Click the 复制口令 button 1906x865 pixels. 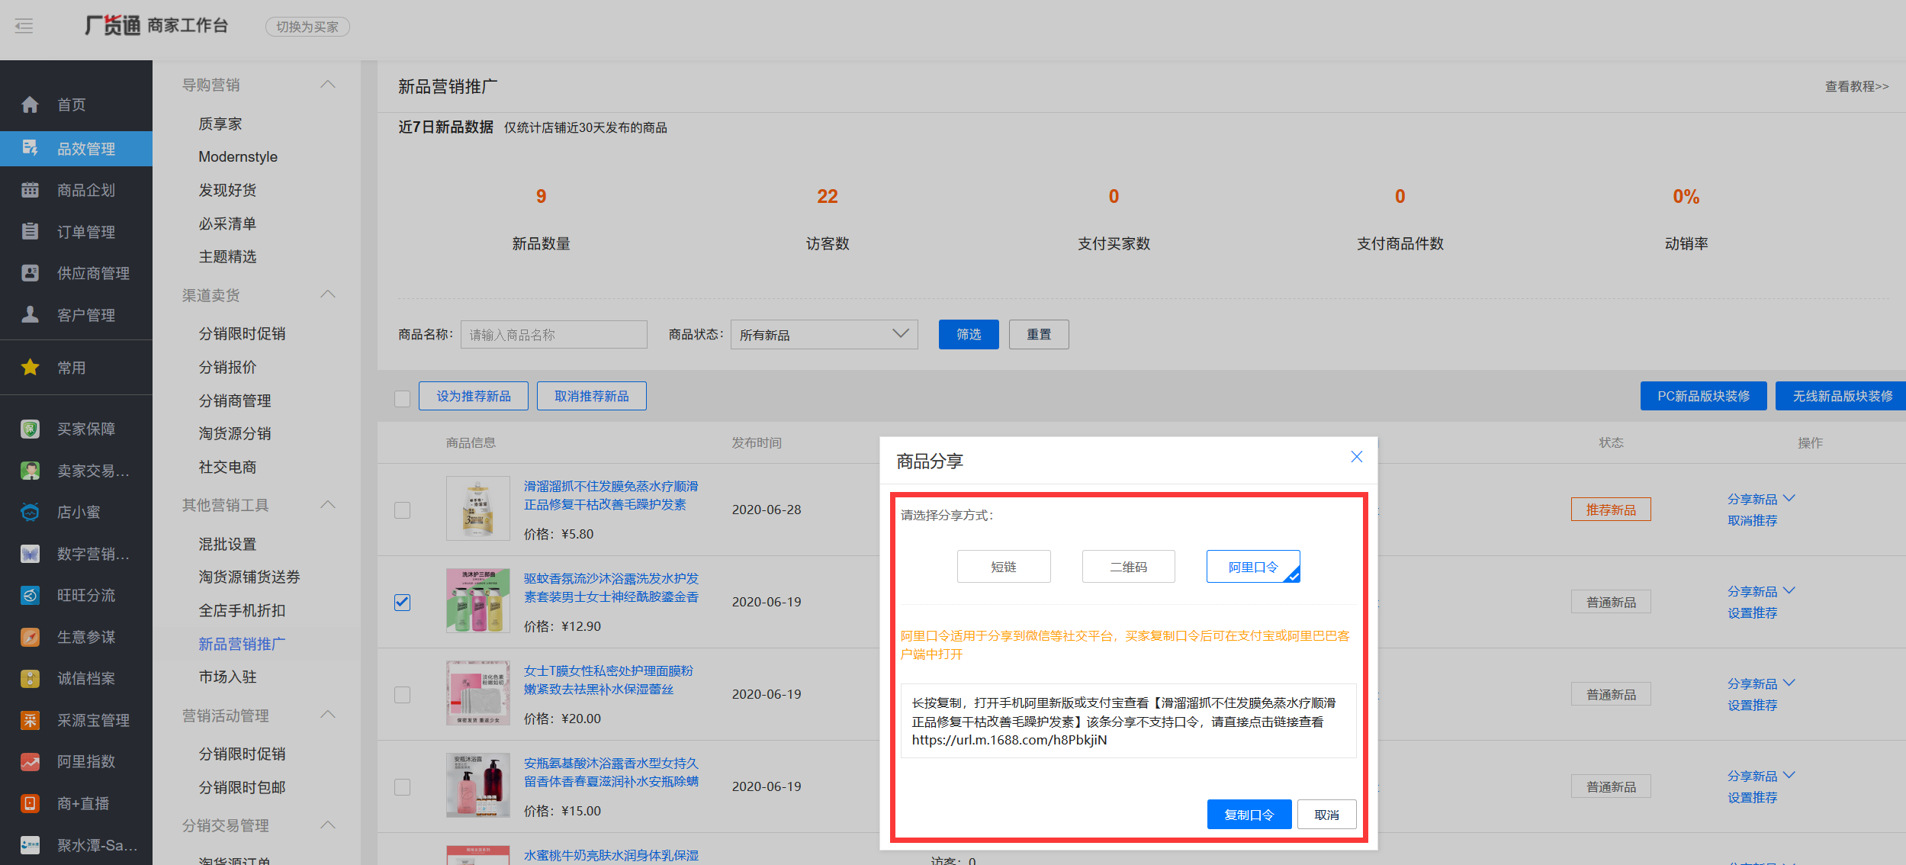1249,815
